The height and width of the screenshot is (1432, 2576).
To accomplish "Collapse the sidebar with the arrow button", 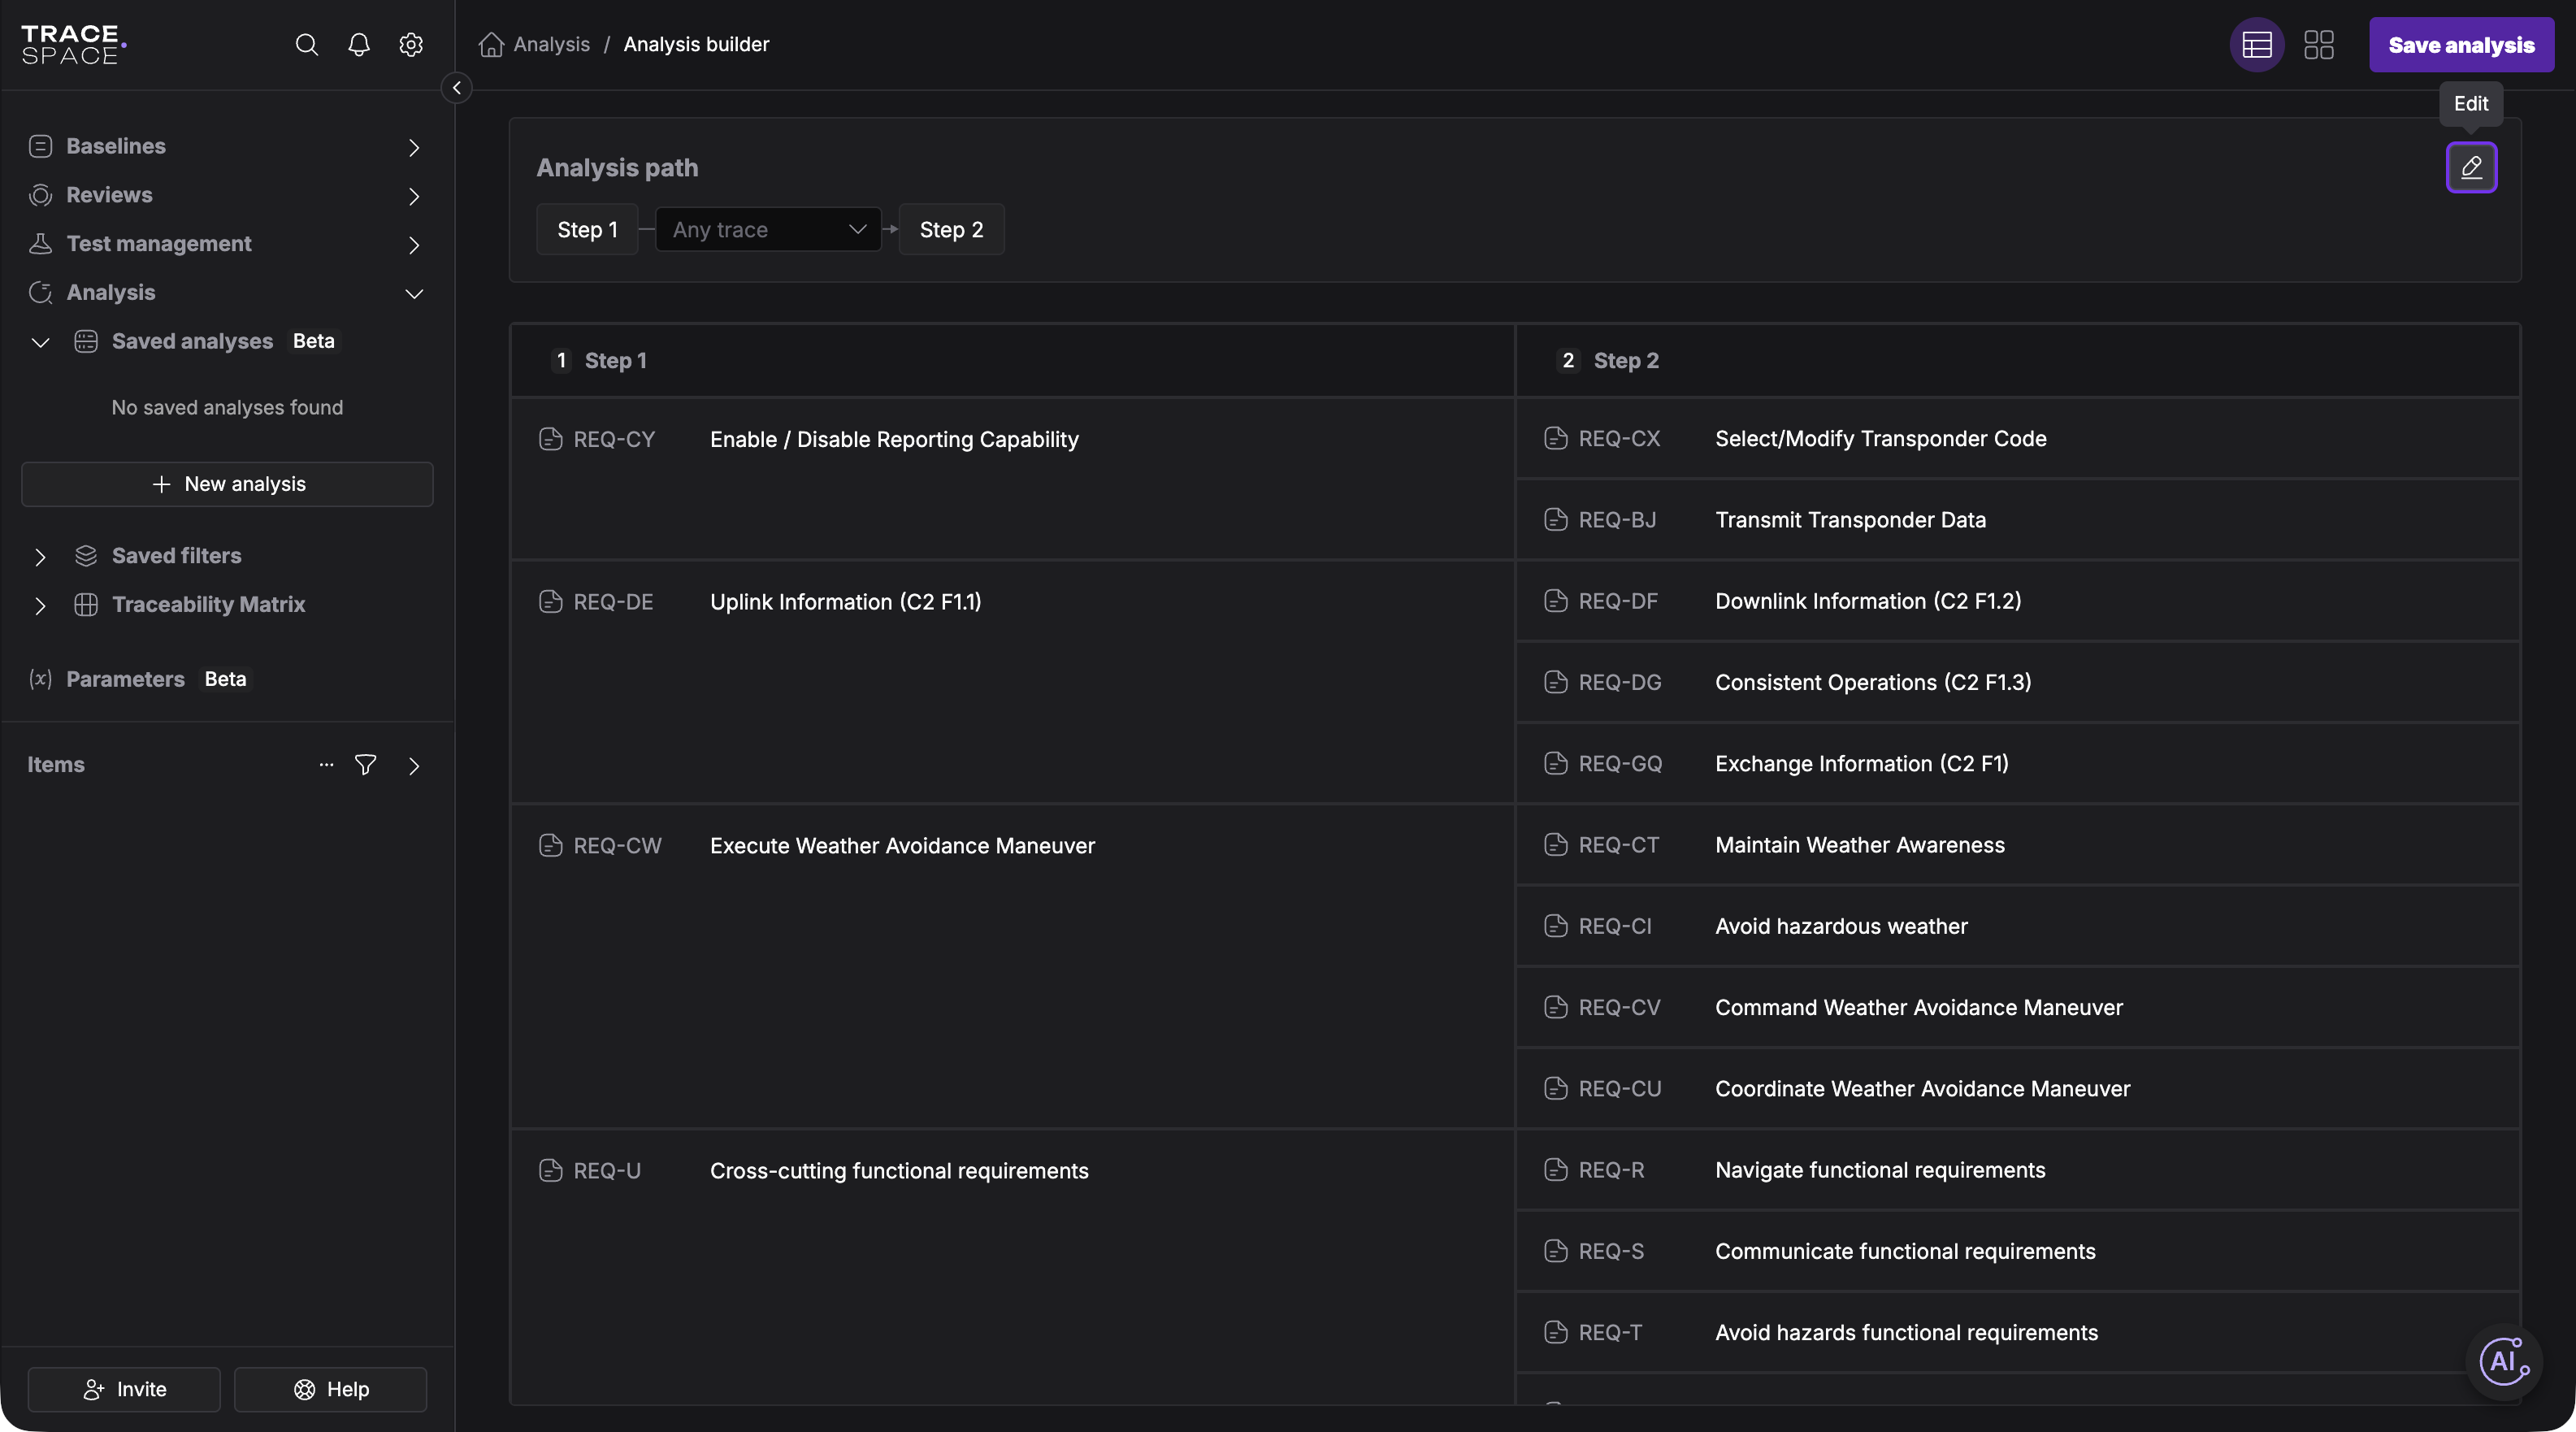I will click(x=457, y=88).
